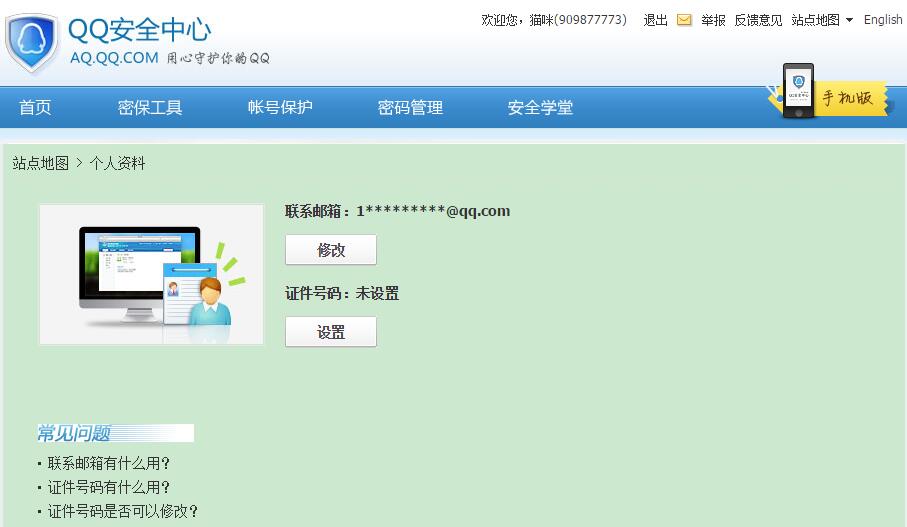Click the QQ Security Center shield logo
The height and width of the screenshot is (527, 907).
32,43
